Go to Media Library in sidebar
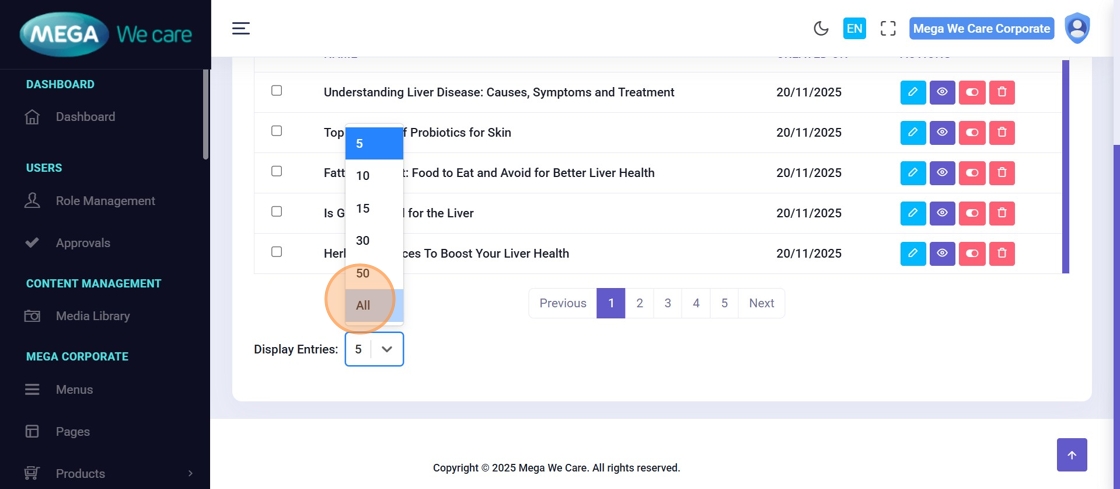The image size is (1120, 489). click(x=93, y=316)
